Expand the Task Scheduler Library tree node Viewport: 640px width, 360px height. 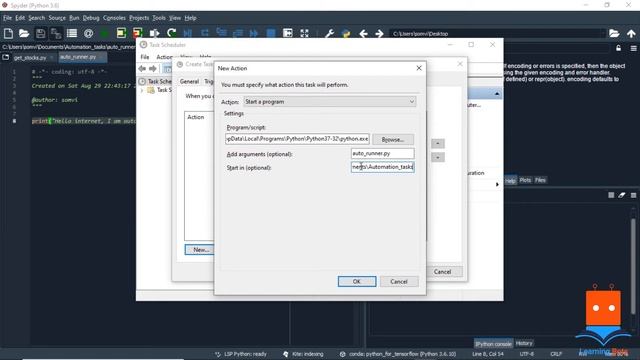tap(142, 90)
